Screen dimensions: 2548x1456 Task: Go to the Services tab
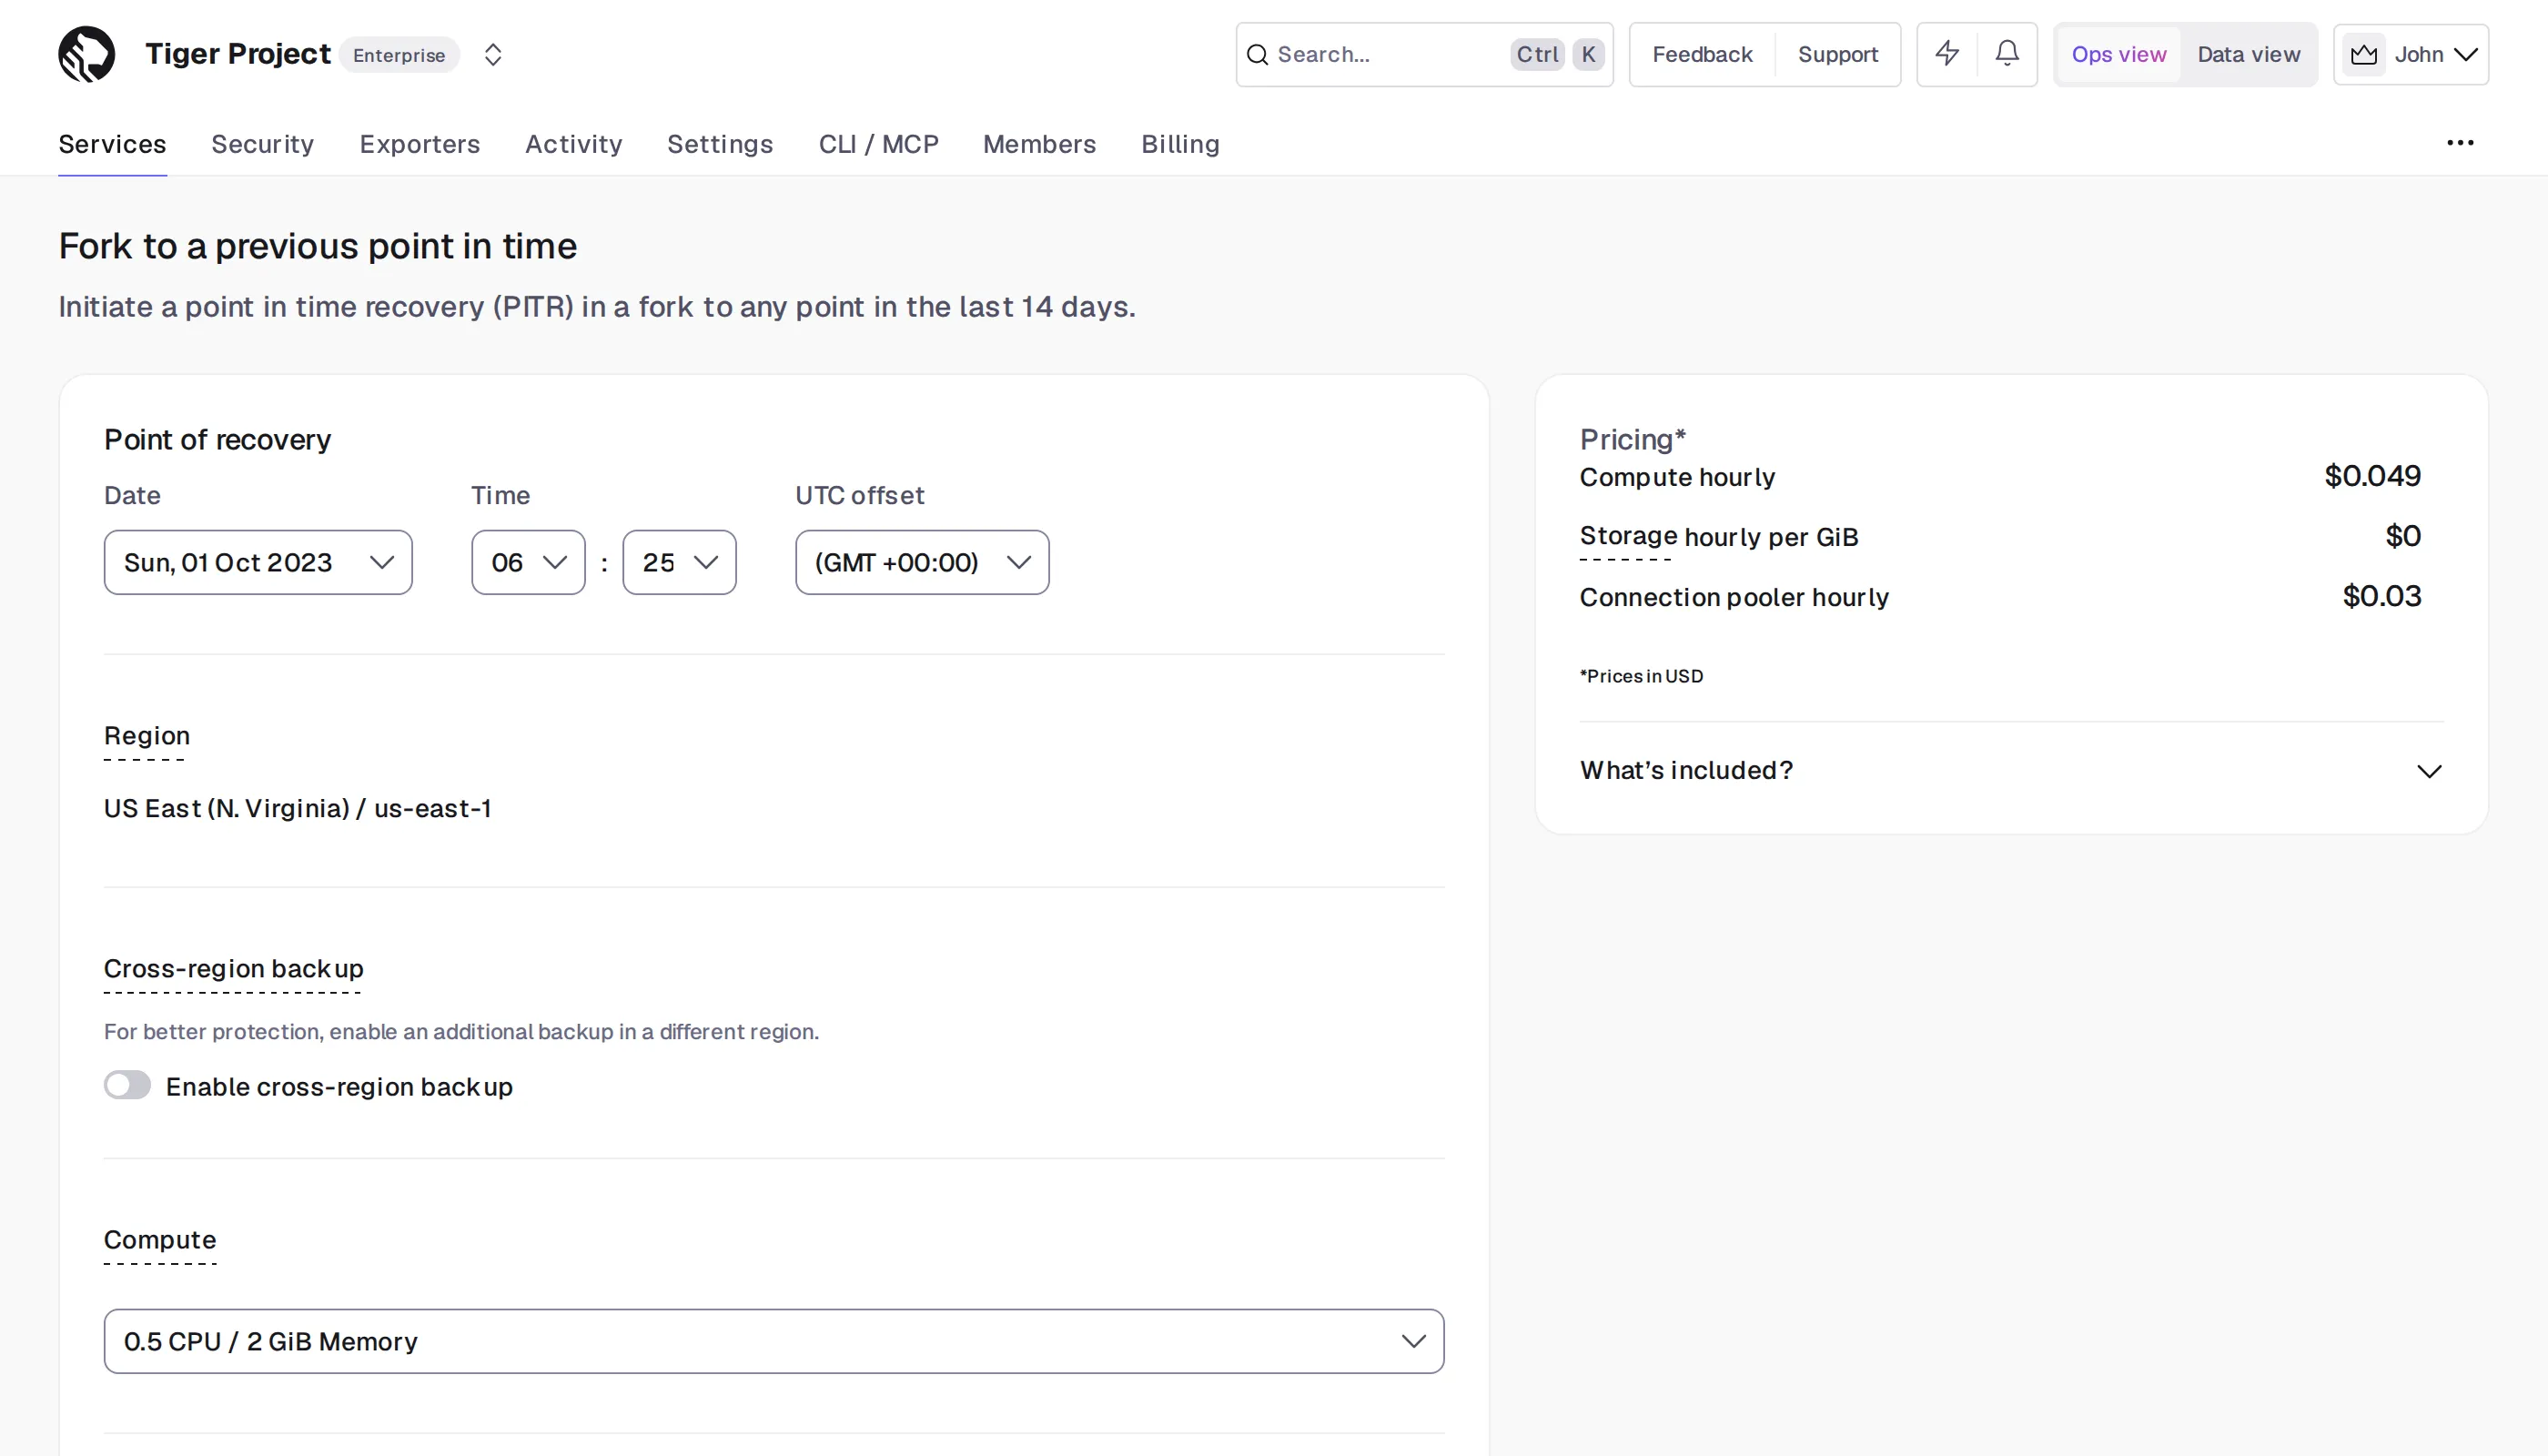(x=112, y=144)
